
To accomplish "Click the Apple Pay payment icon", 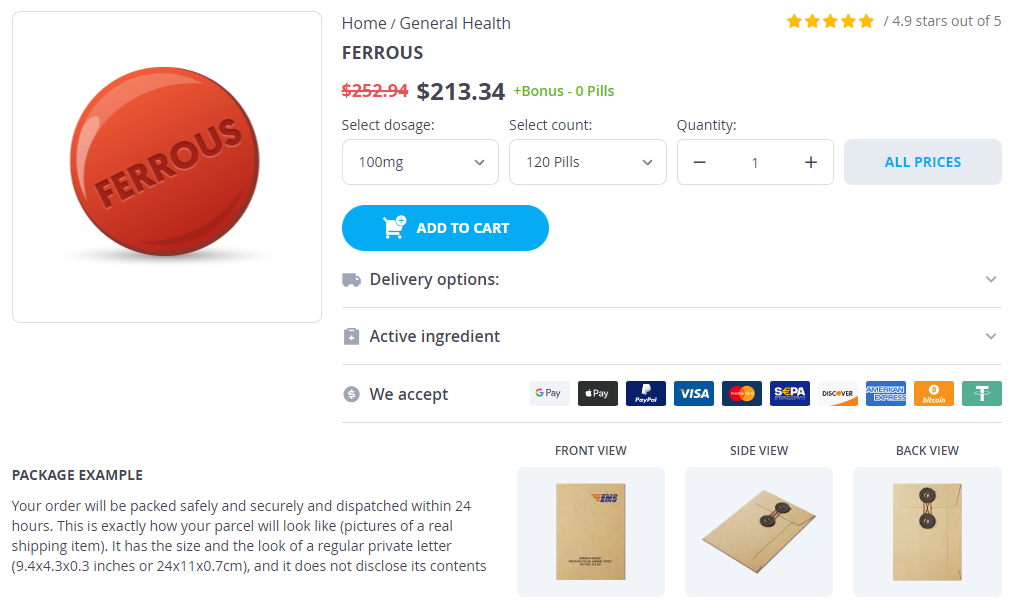I will click(597, 394).
